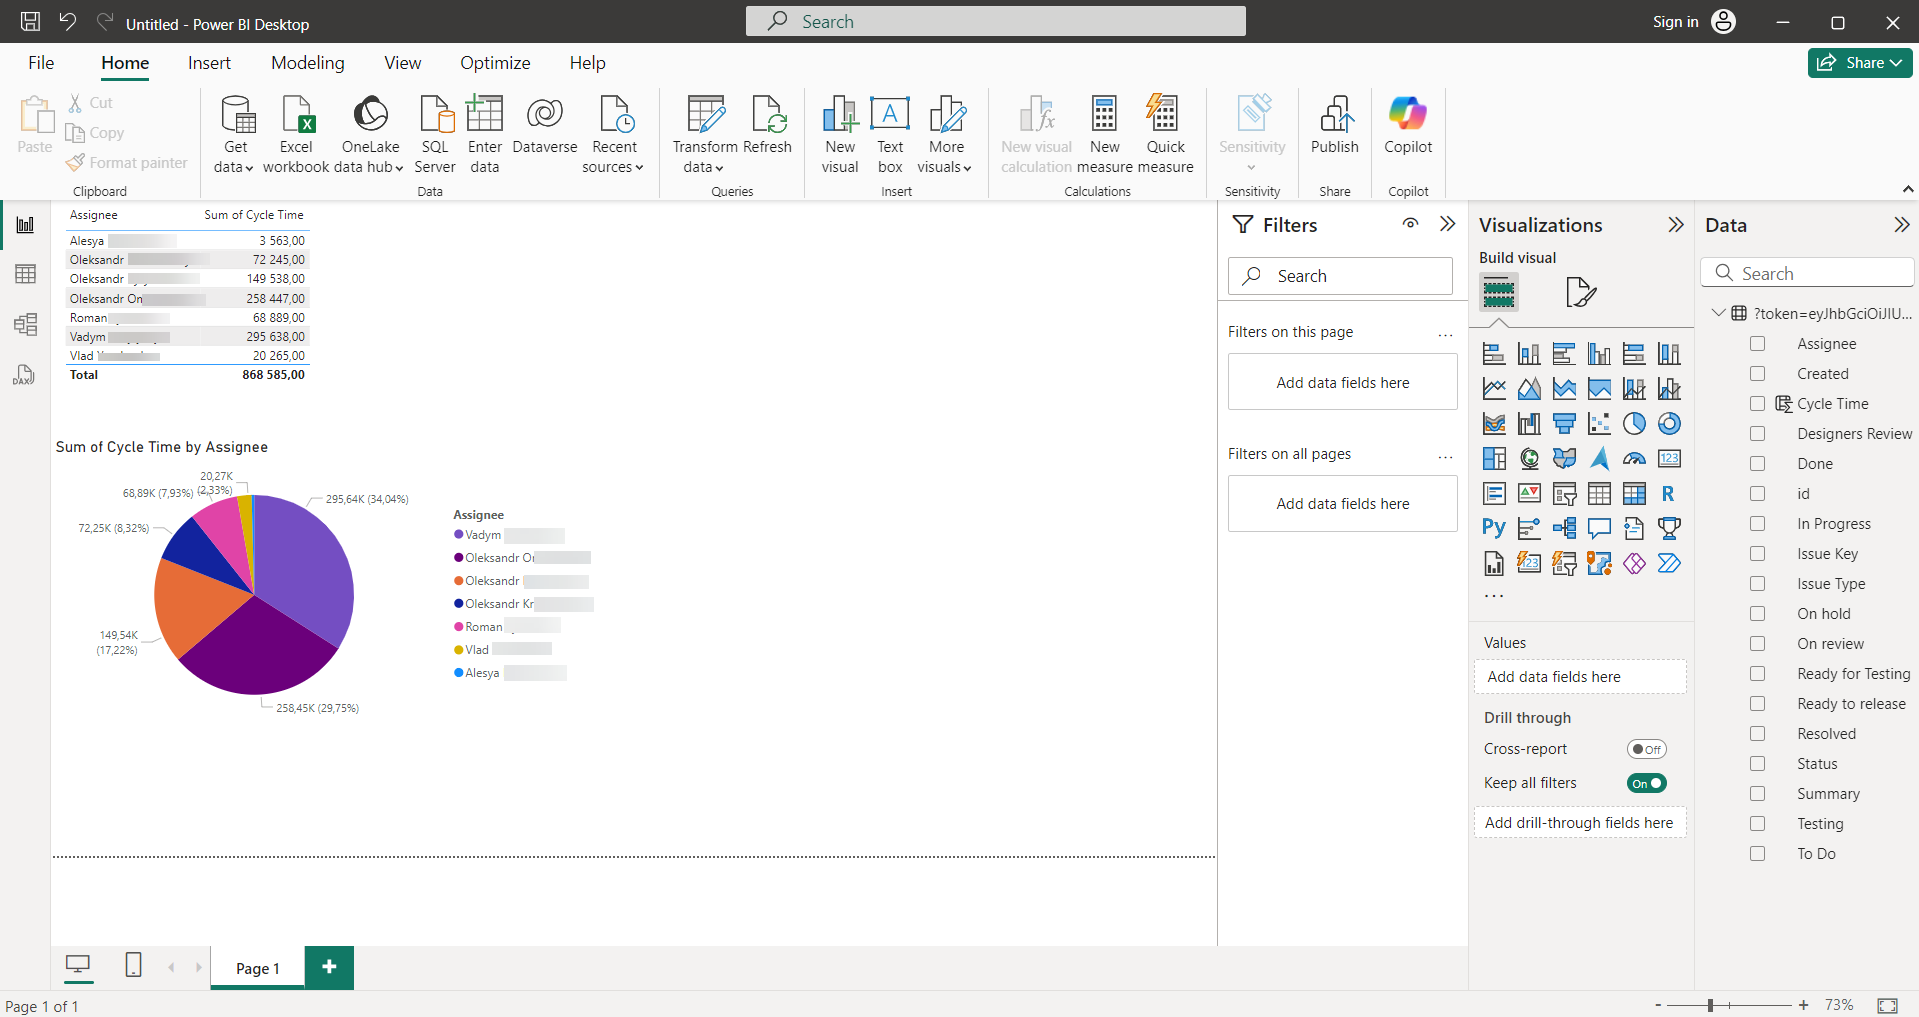Screen dimensions: 1919x1017
Task: Insert a Text box from the ribbon
Action: click(889, 135)
